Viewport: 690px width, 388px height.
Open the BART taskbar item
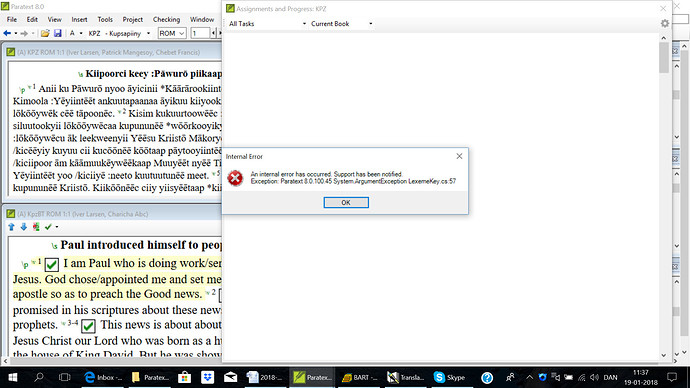tap(360, 377)
